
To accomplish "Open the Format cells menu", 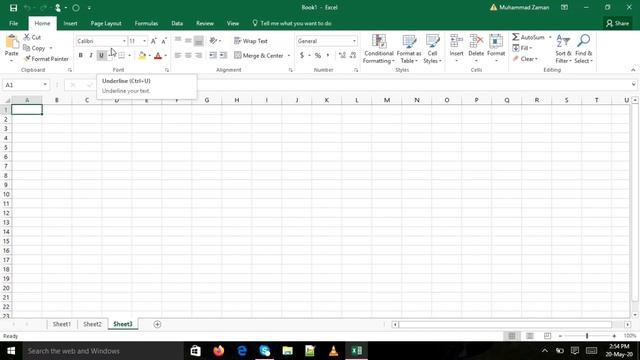I will point(496,48).
